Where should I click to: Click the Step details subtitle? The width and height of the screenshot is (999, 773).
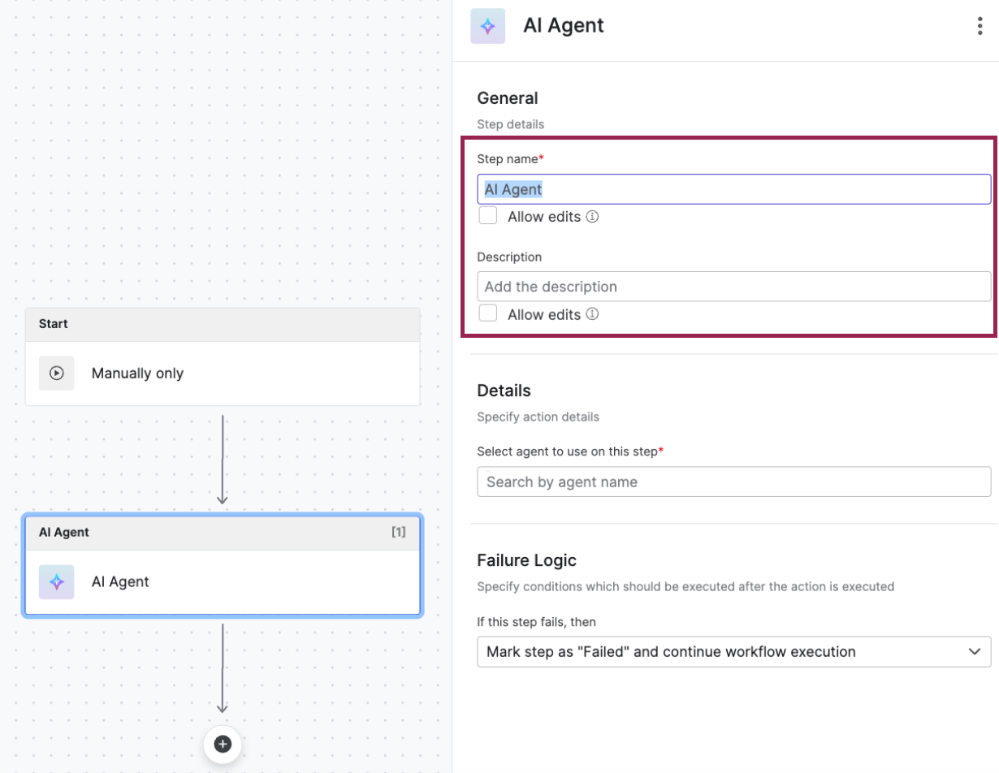510,124
